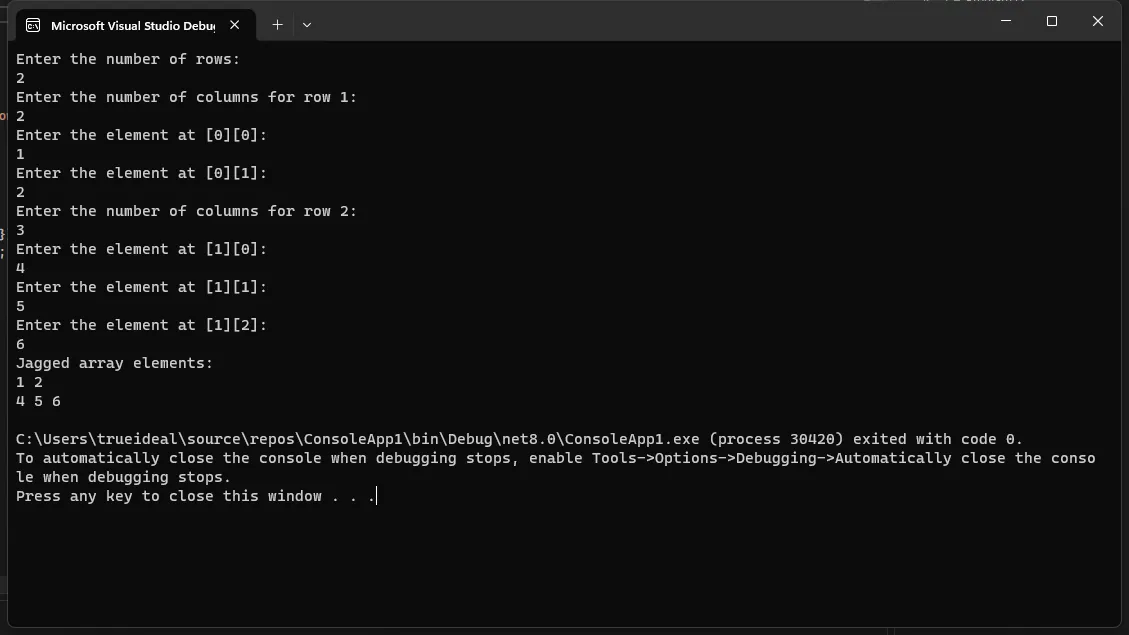Open a new terminal tab with plus icon
The height and width of the screenshot is (635, 1129).
(x=277, y=24)
